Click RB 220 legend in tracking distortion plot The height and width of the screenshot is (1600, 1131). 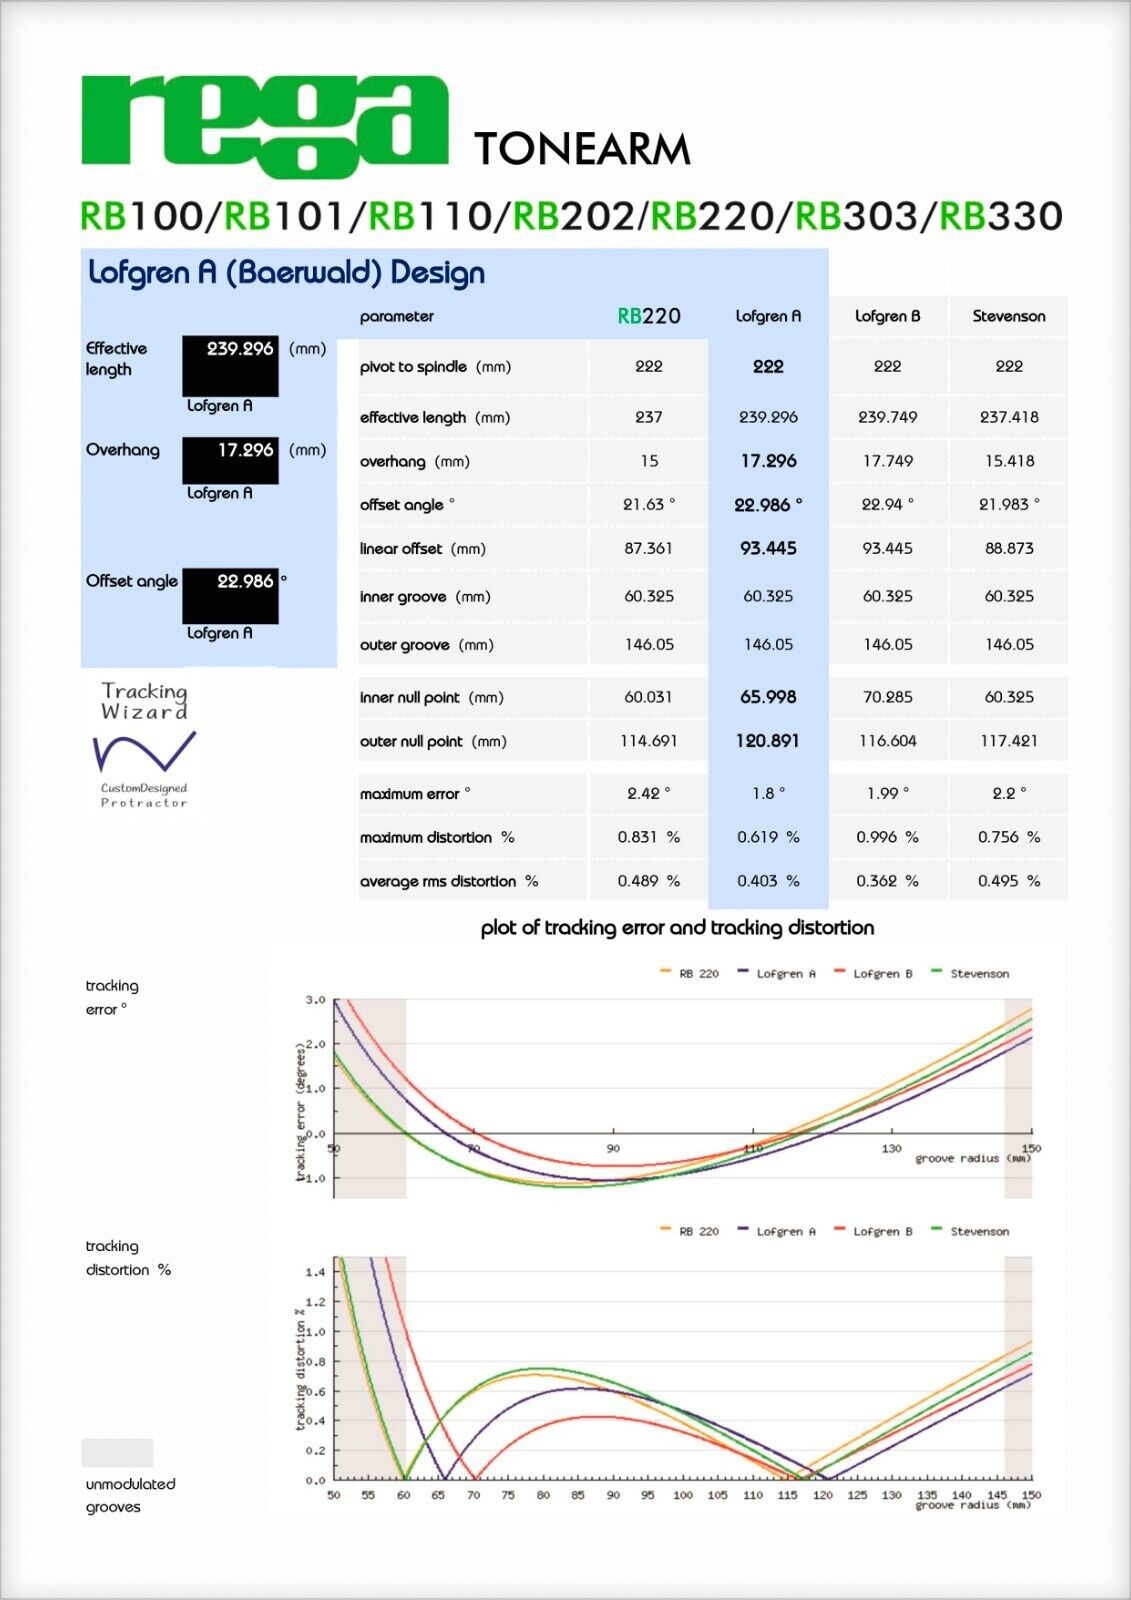click(689, 1231)
